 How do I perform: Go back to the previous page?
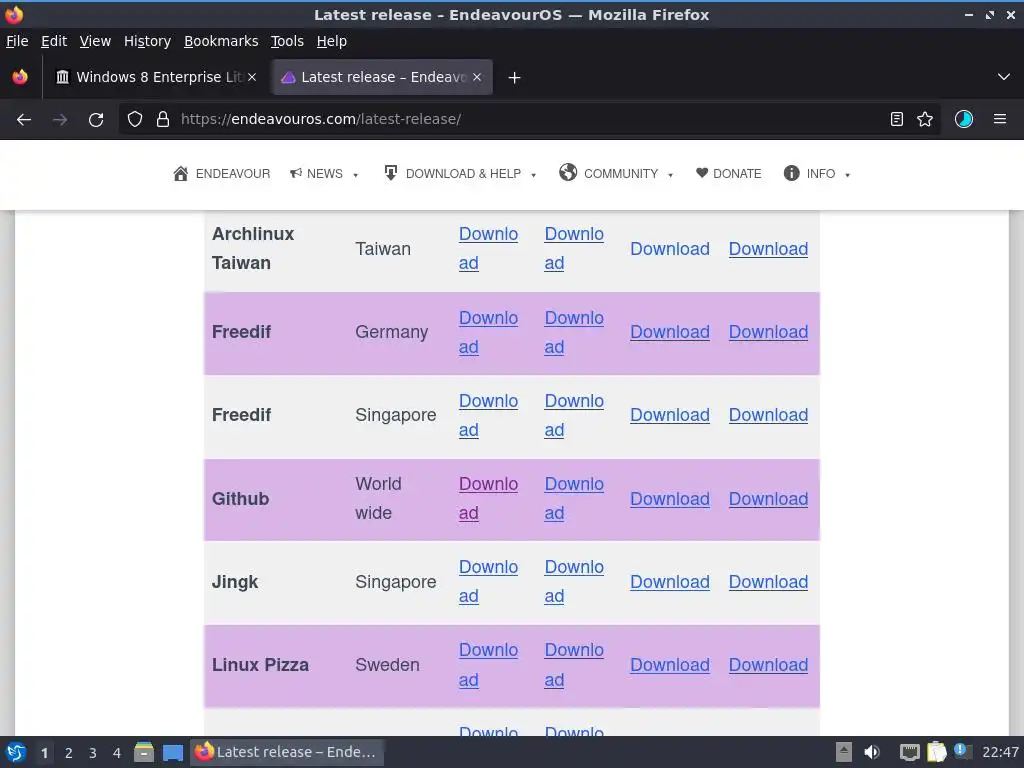tap(24, 120)
